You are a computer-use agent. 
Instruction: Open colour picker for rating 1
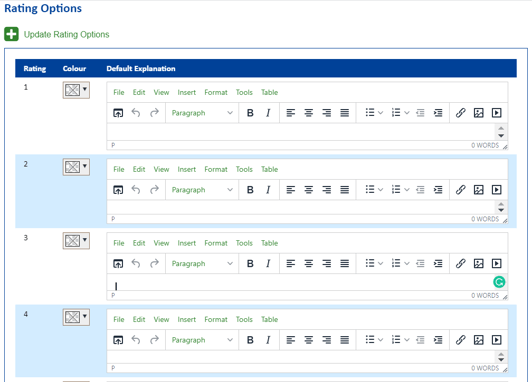point(76,90)
